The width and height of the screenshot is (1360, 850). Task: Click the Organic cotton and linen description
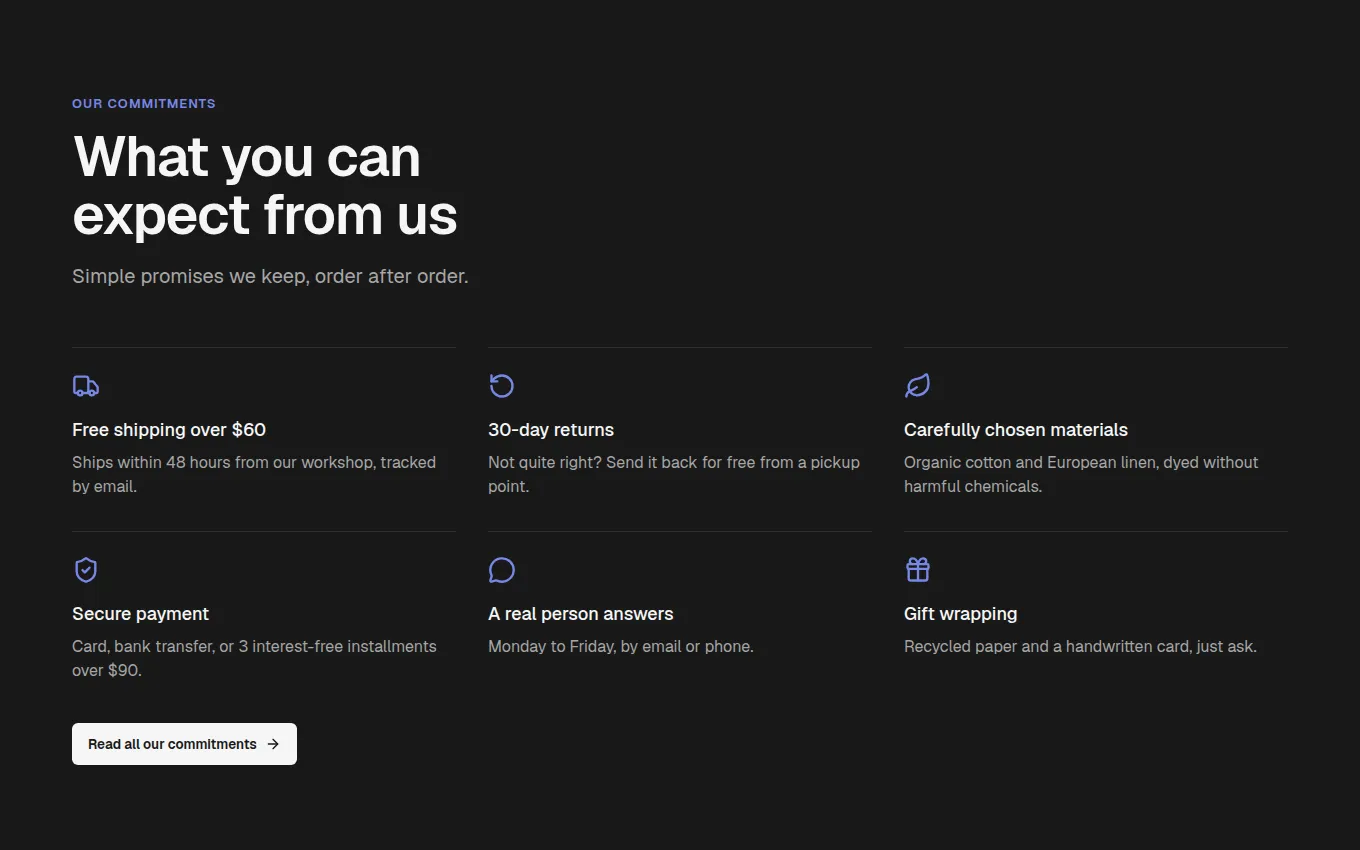(1081, 474)
